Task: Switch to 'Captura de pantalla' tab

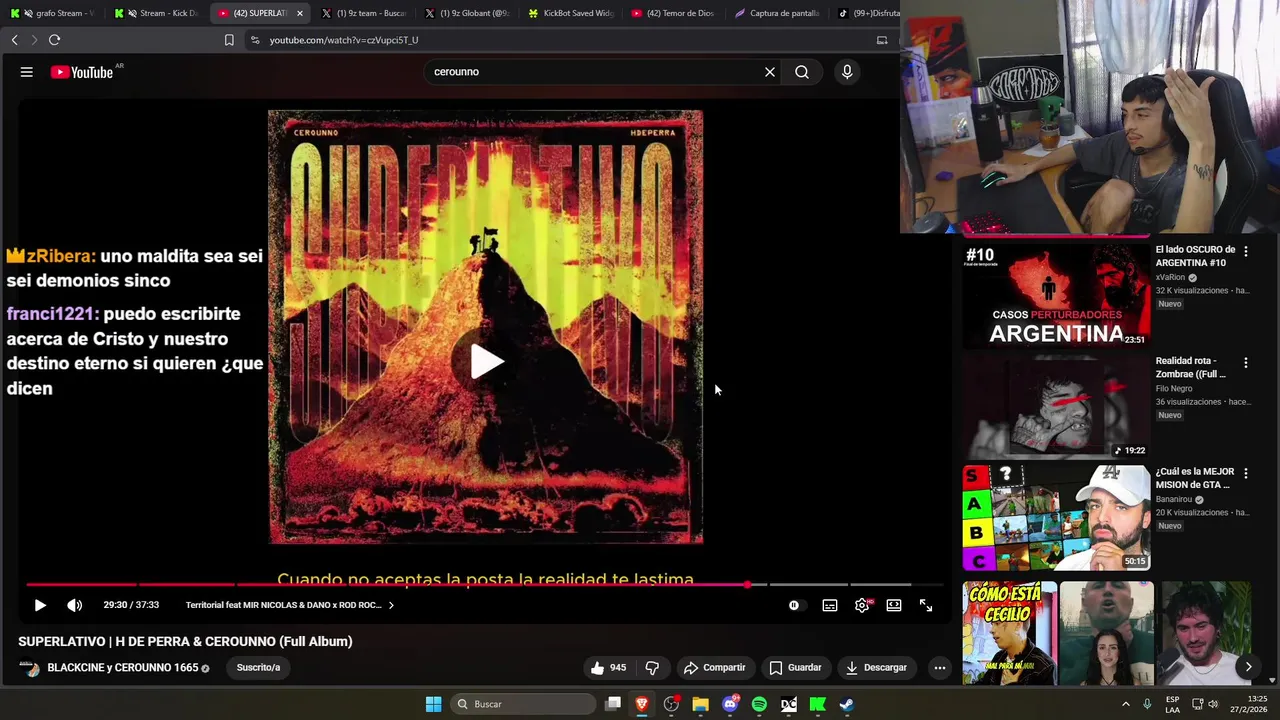Action: 778,13
